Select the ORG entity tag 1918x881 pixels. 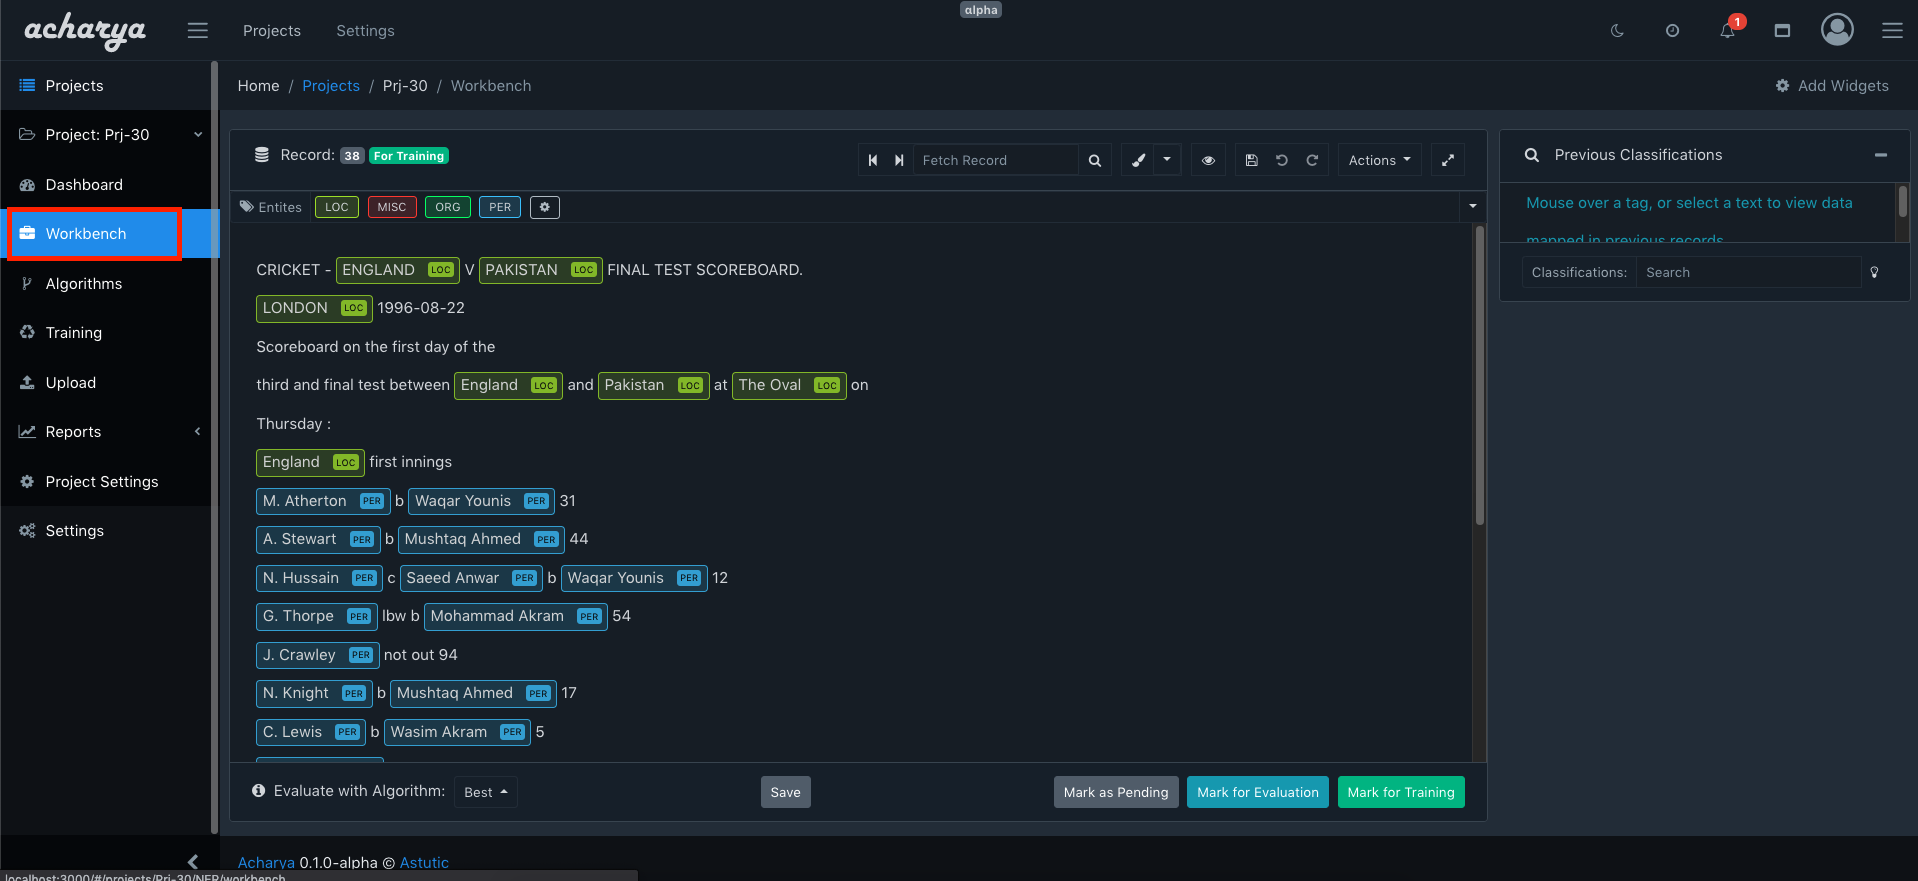tap(448, 207)
